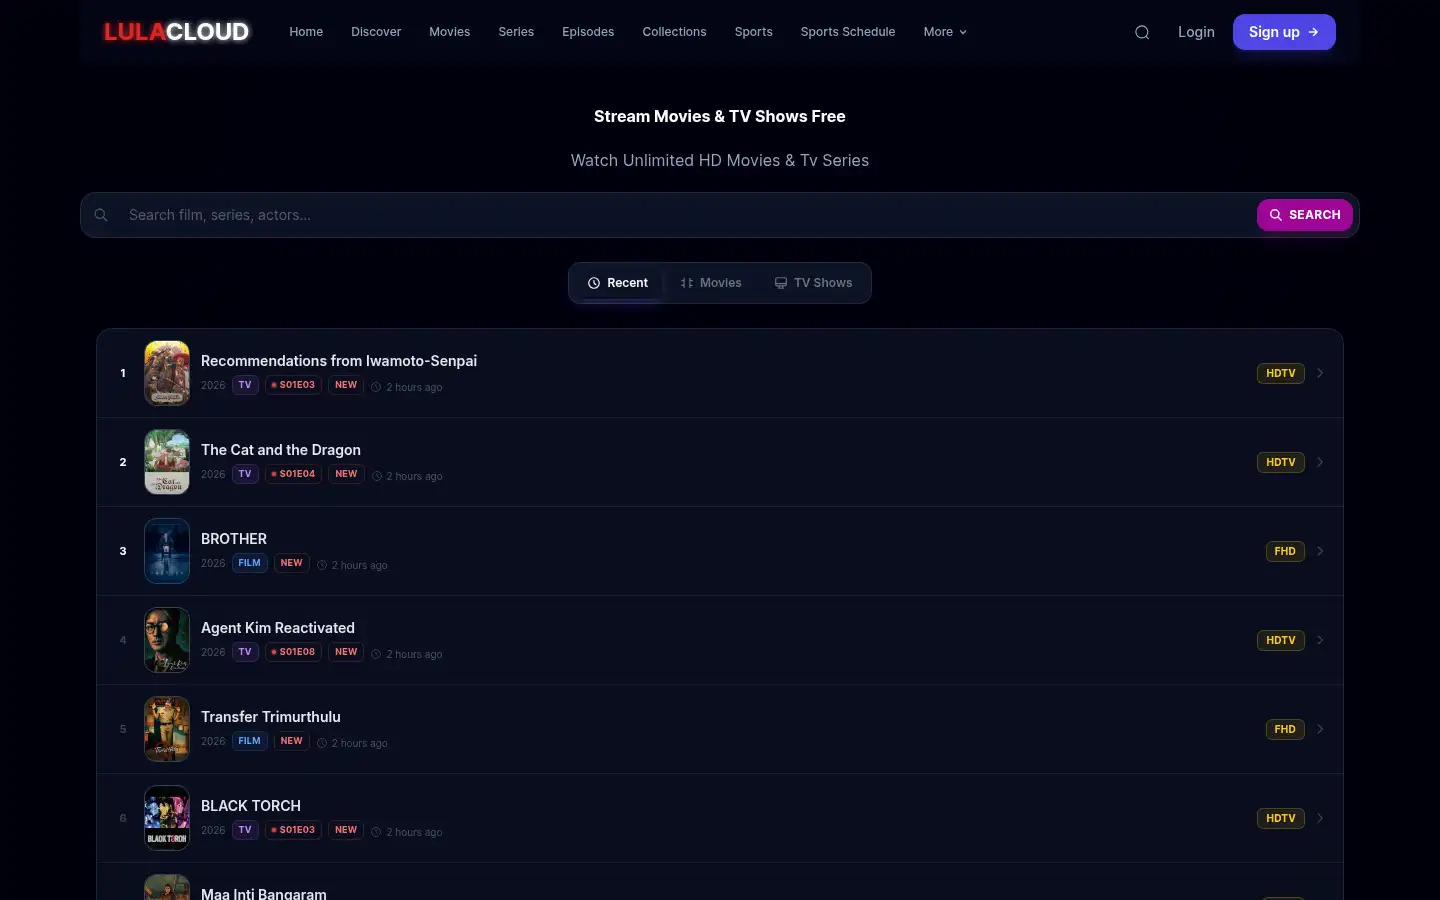Screen dimensions: 1440x900
Task: Click HDTV badge on Agent Kim Reactivated row
Action: tap(1281, 640)
